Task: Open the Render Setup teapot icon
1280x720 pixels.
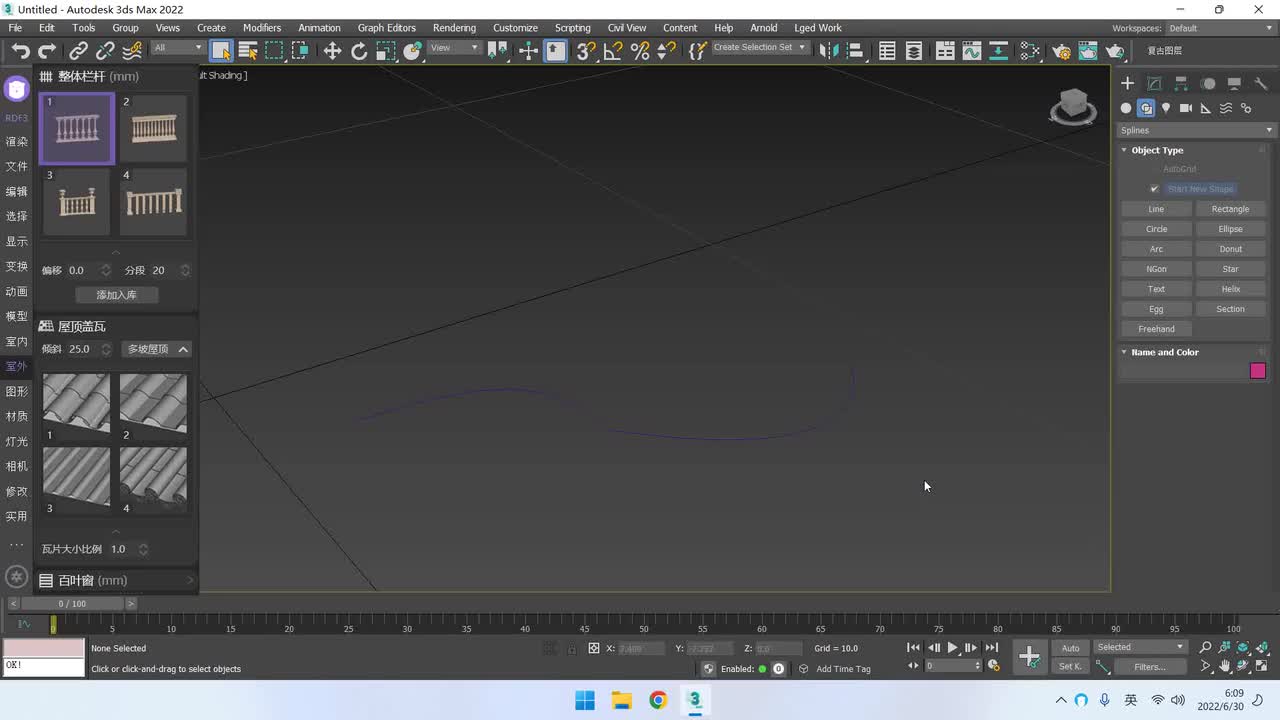Action: tap(1062, 51)
